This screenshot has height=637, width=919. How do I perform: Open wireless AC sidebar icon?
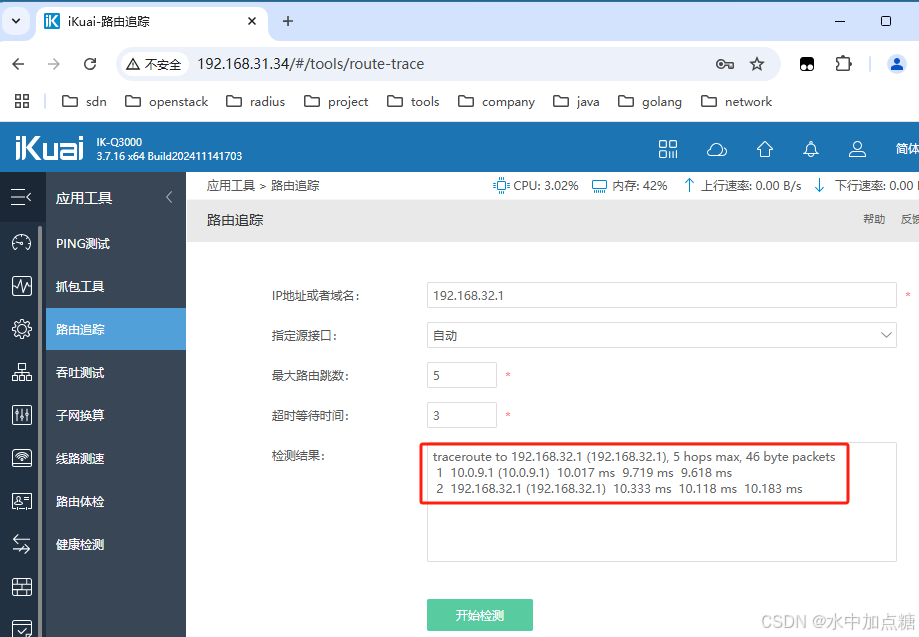[22, 458]
